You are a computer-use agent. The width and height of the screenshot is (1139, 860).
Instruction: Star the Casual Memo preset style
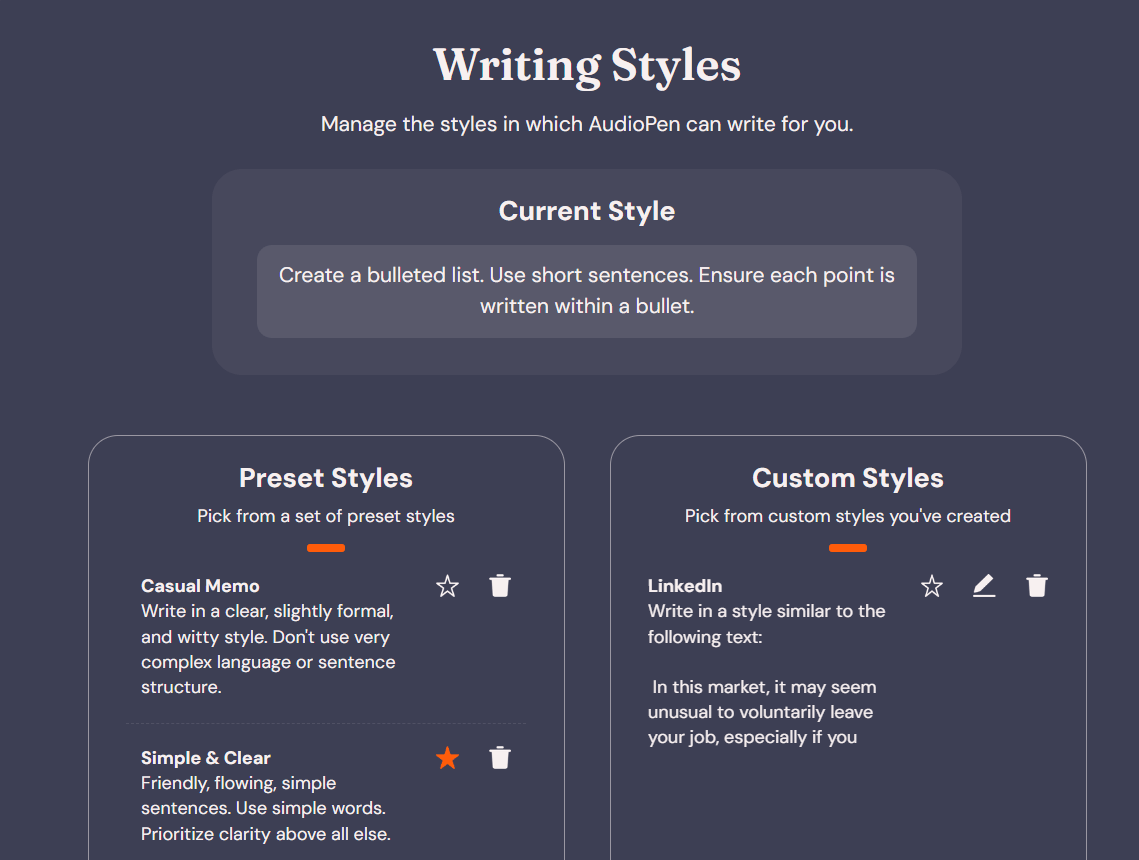click(x=447, y=585)
